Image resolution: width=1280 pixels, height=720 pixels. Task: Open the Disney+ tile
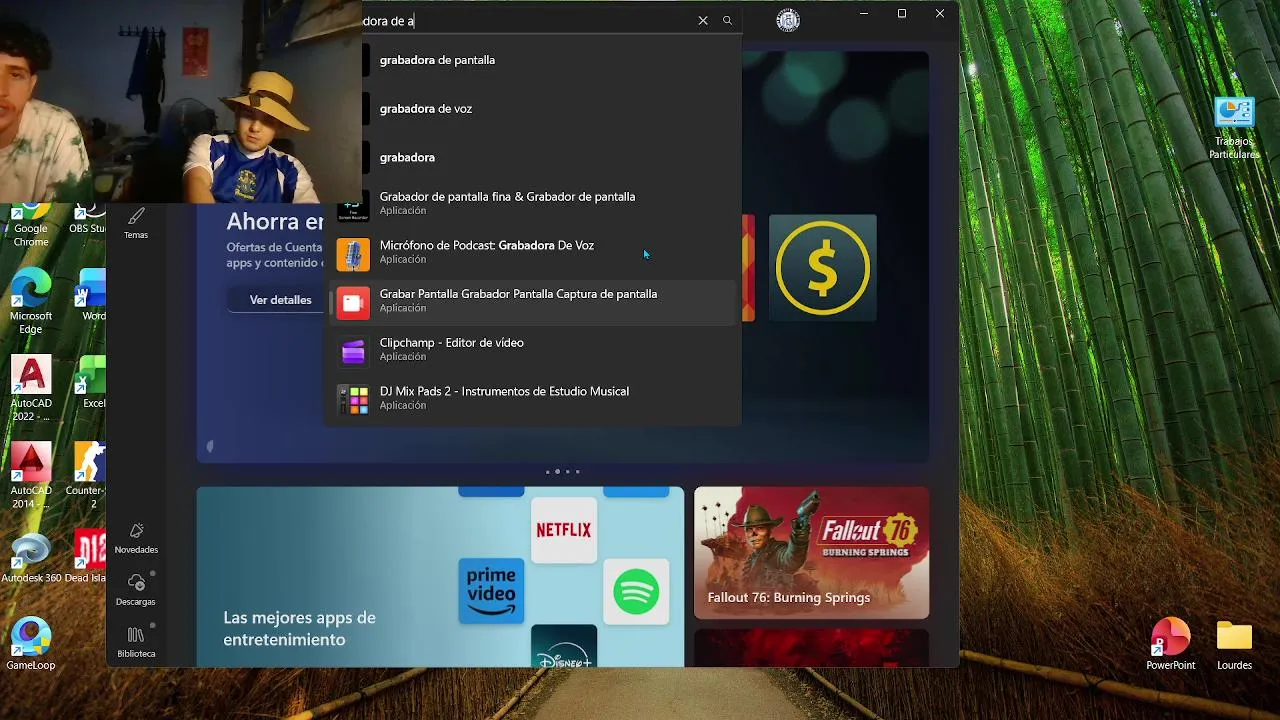564,646
